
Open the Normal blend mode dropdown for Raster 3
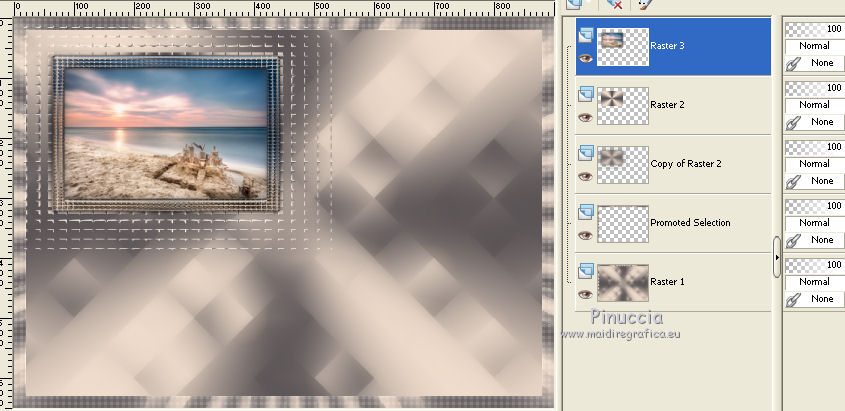(x=815, y=46)
